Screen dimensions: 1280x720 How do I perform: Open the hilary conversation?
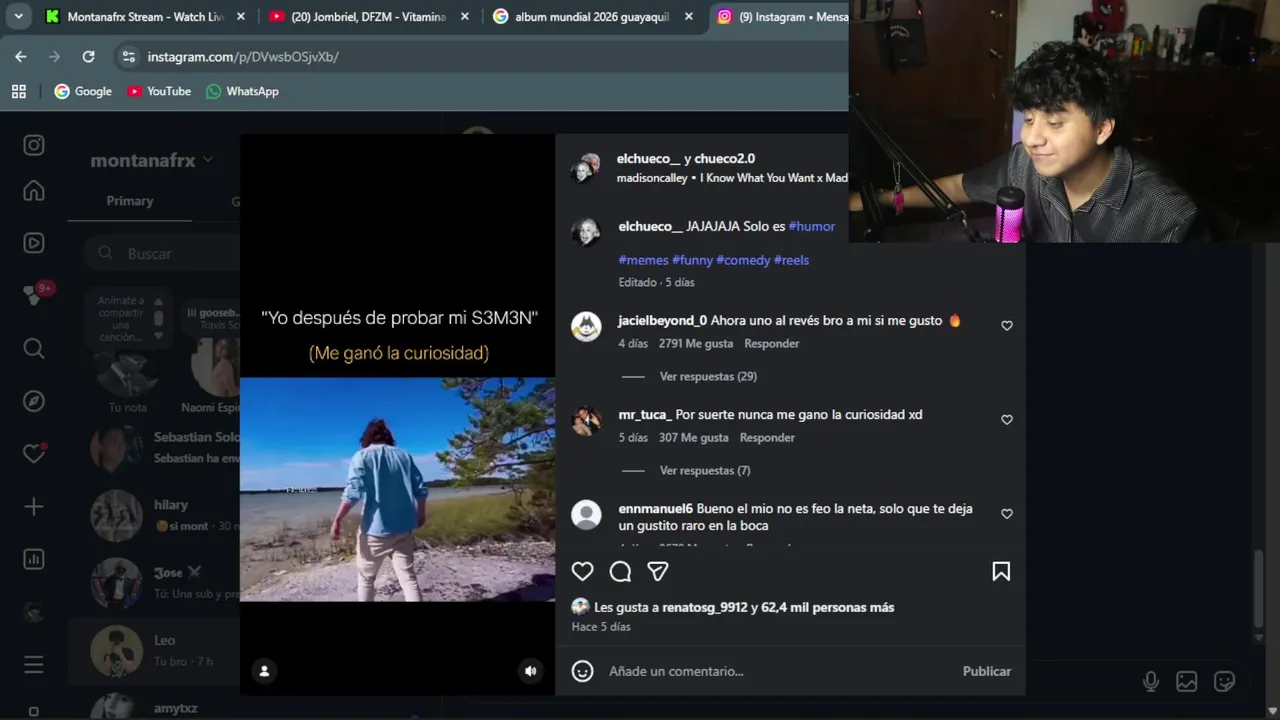point(154,515)
